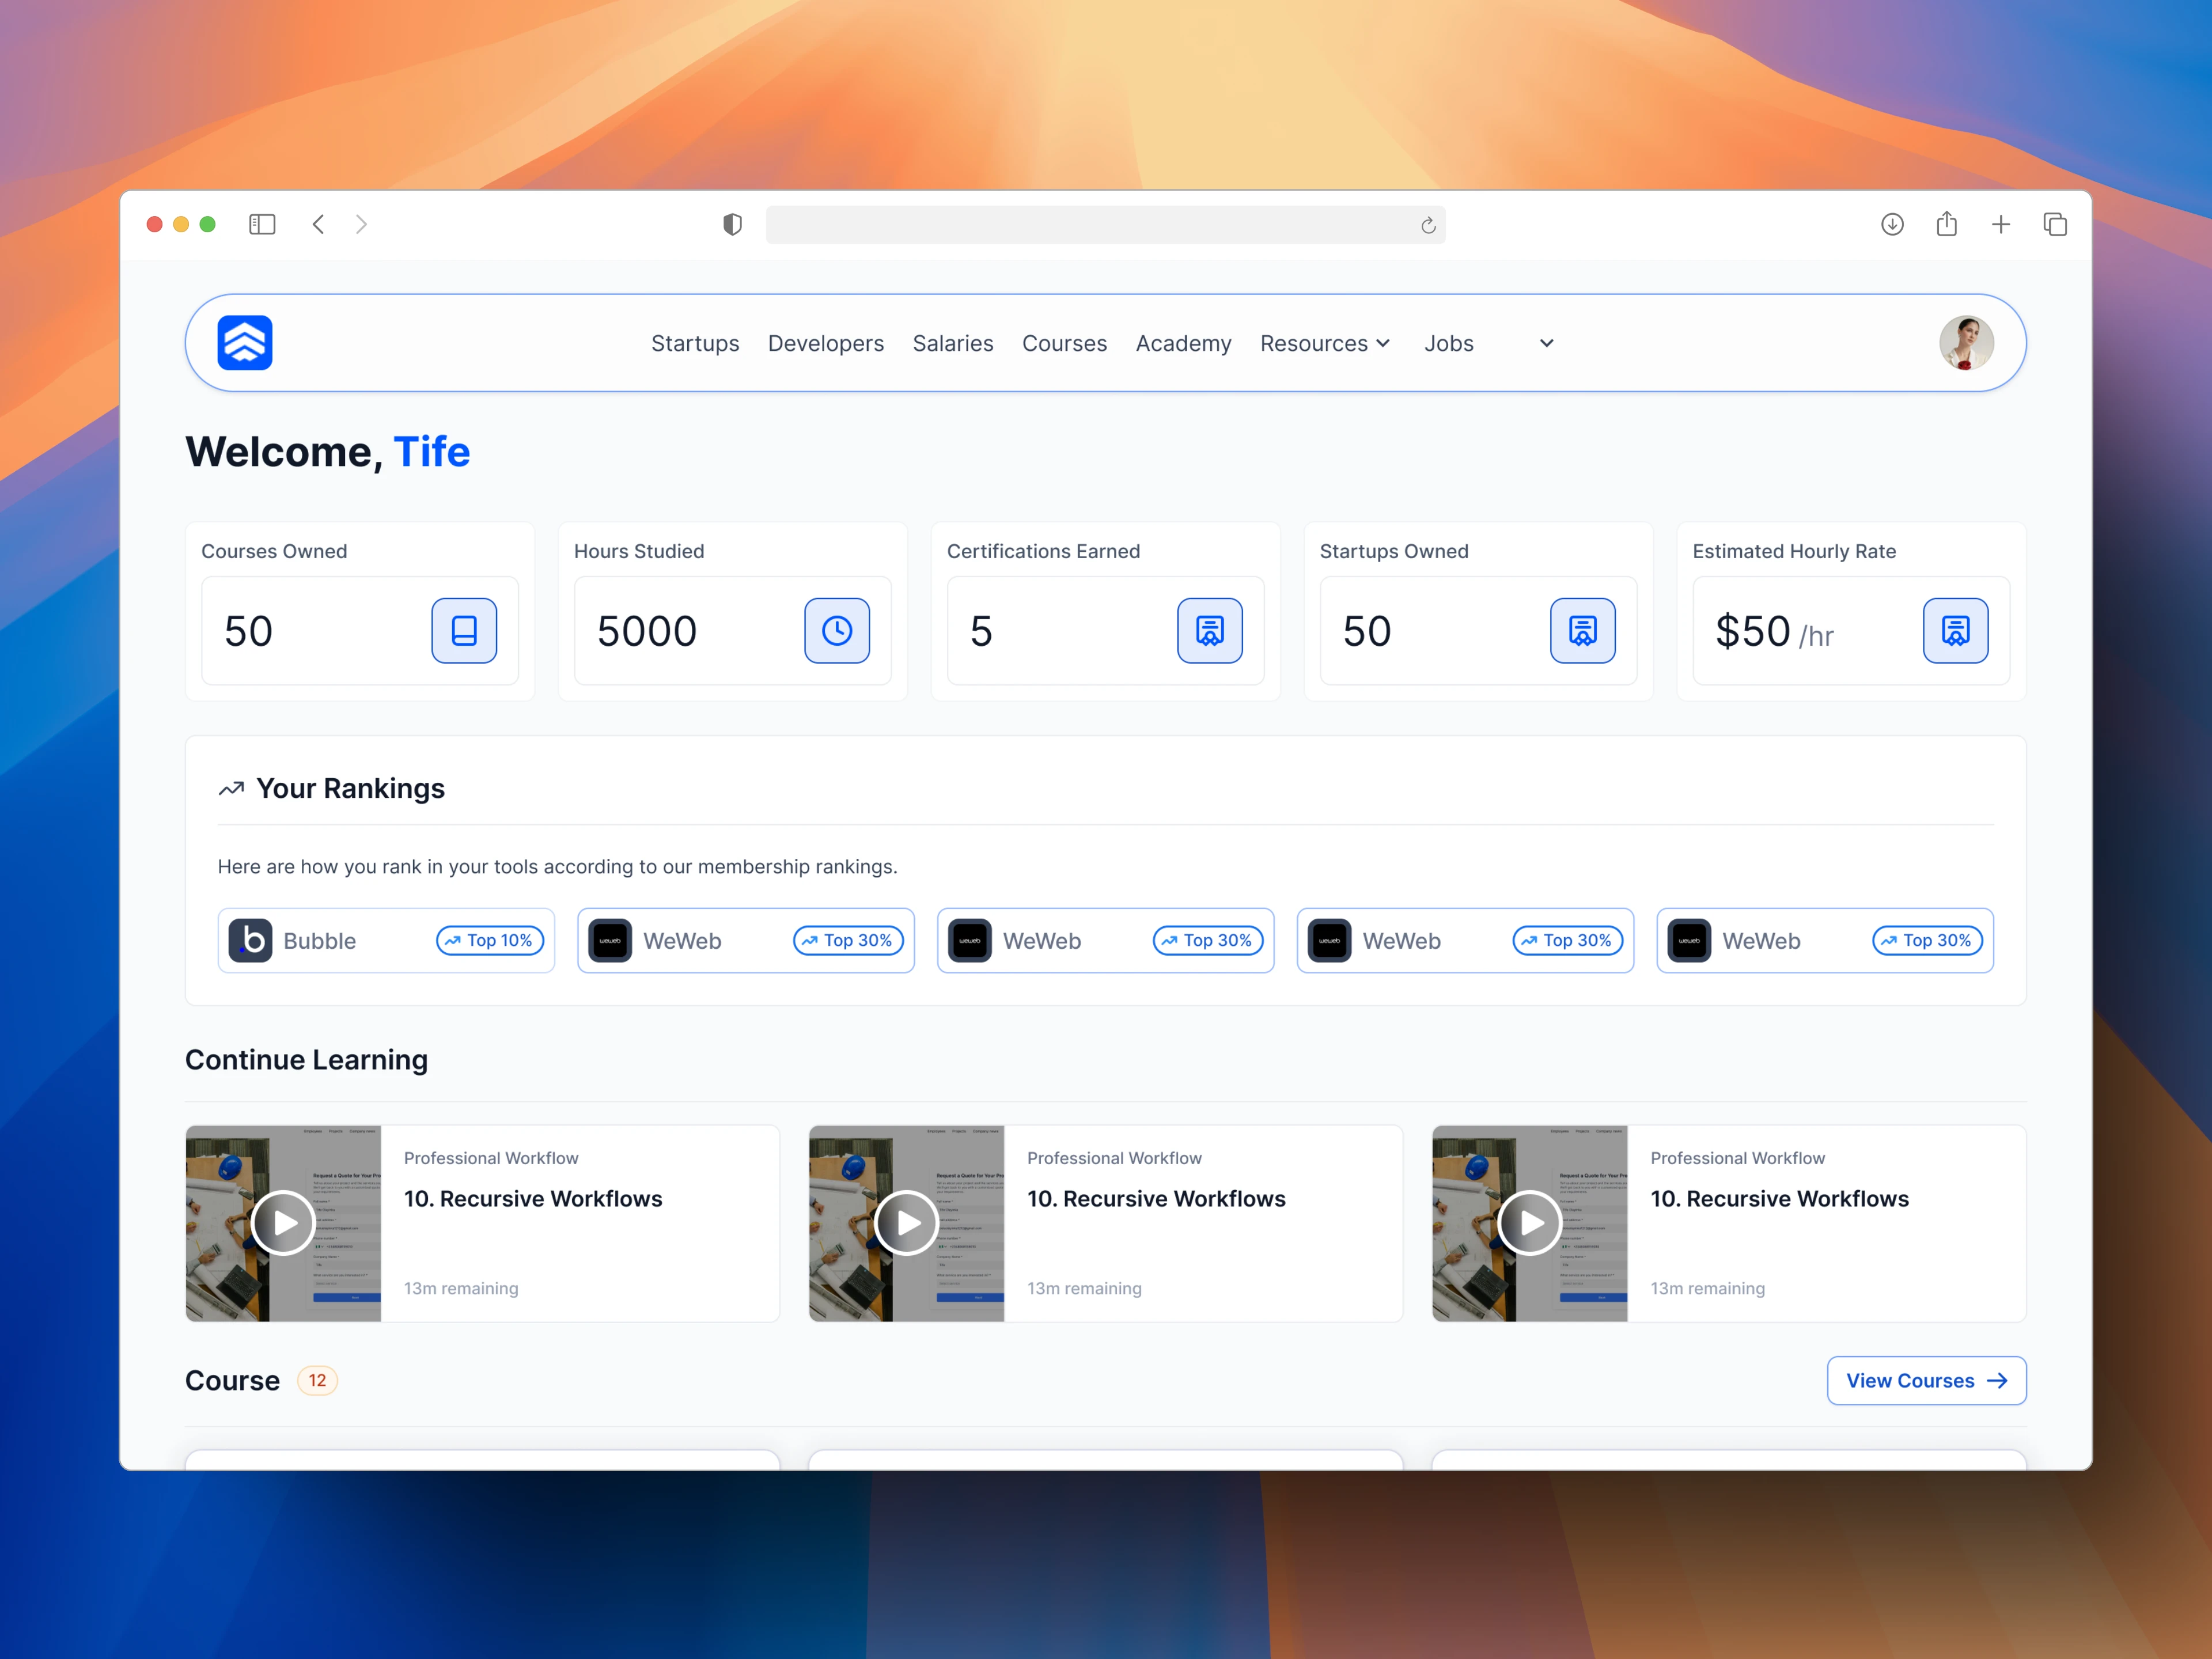Open the Developers nav item

coord(826,343)
